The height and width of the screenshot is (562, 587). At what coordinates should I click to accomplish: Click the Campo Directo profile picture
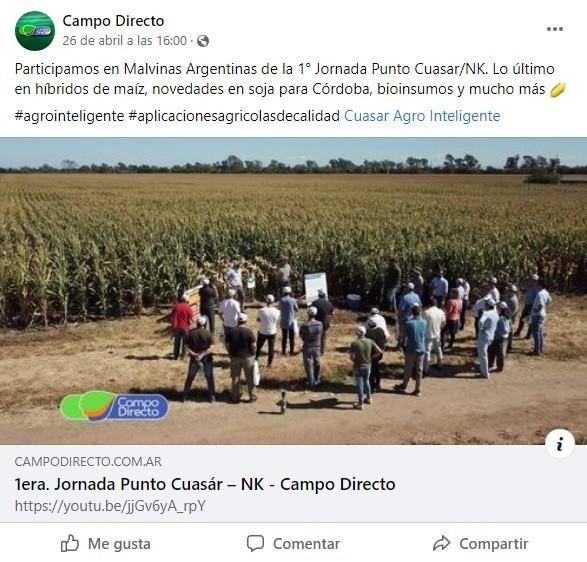coord(35,31)
